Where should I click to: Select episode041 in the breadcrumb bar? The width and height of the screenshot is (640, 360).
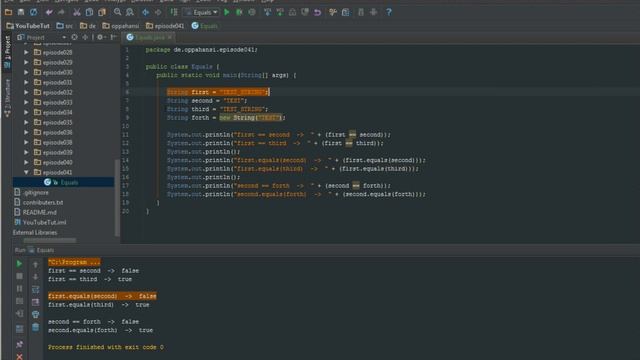165,26
